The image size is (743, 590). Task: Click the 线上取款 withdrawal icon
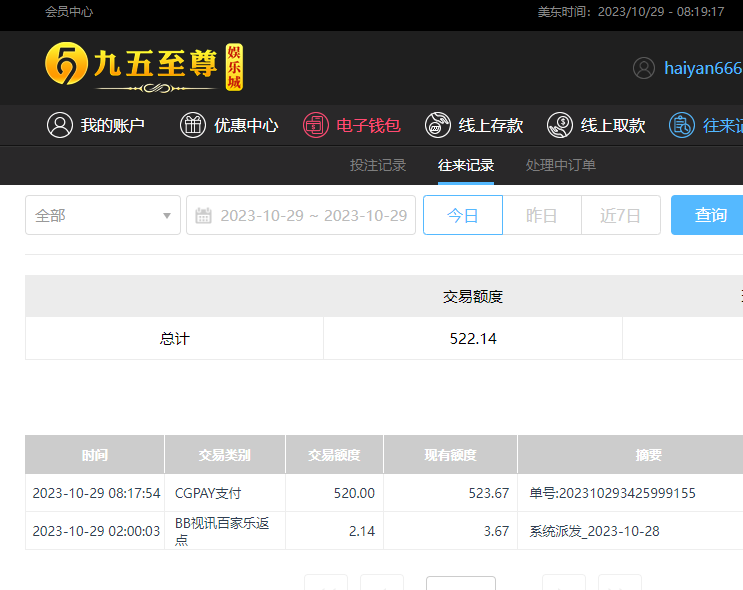(x=560, y=125)
